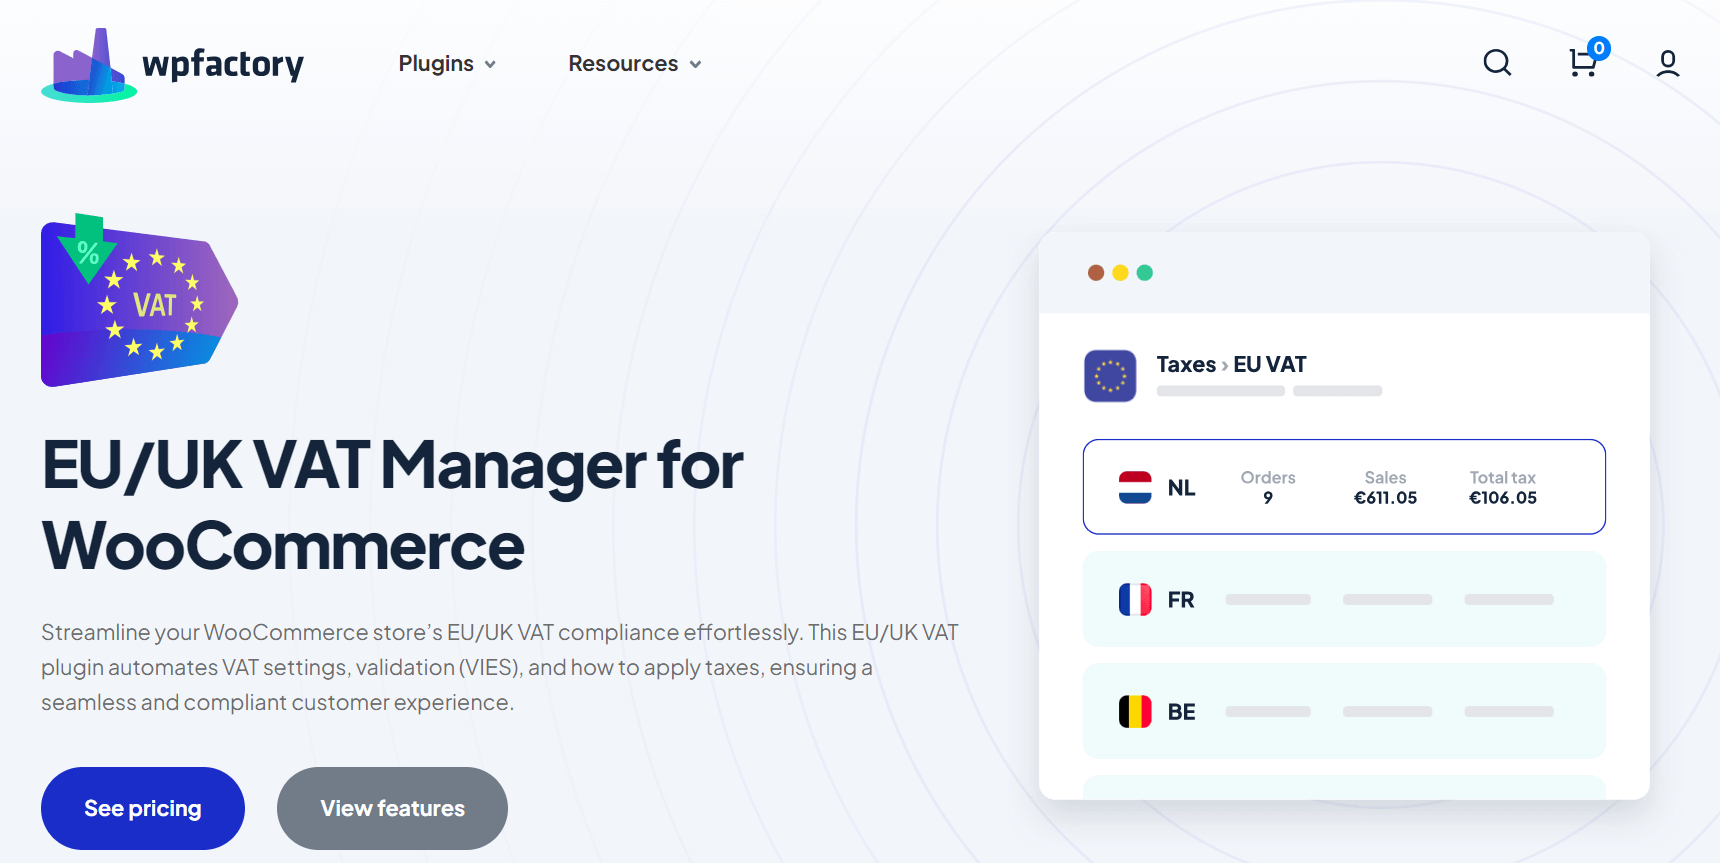Click the View features button
Viewport: 1720px width, 863px height.
(x=392, y=808)
